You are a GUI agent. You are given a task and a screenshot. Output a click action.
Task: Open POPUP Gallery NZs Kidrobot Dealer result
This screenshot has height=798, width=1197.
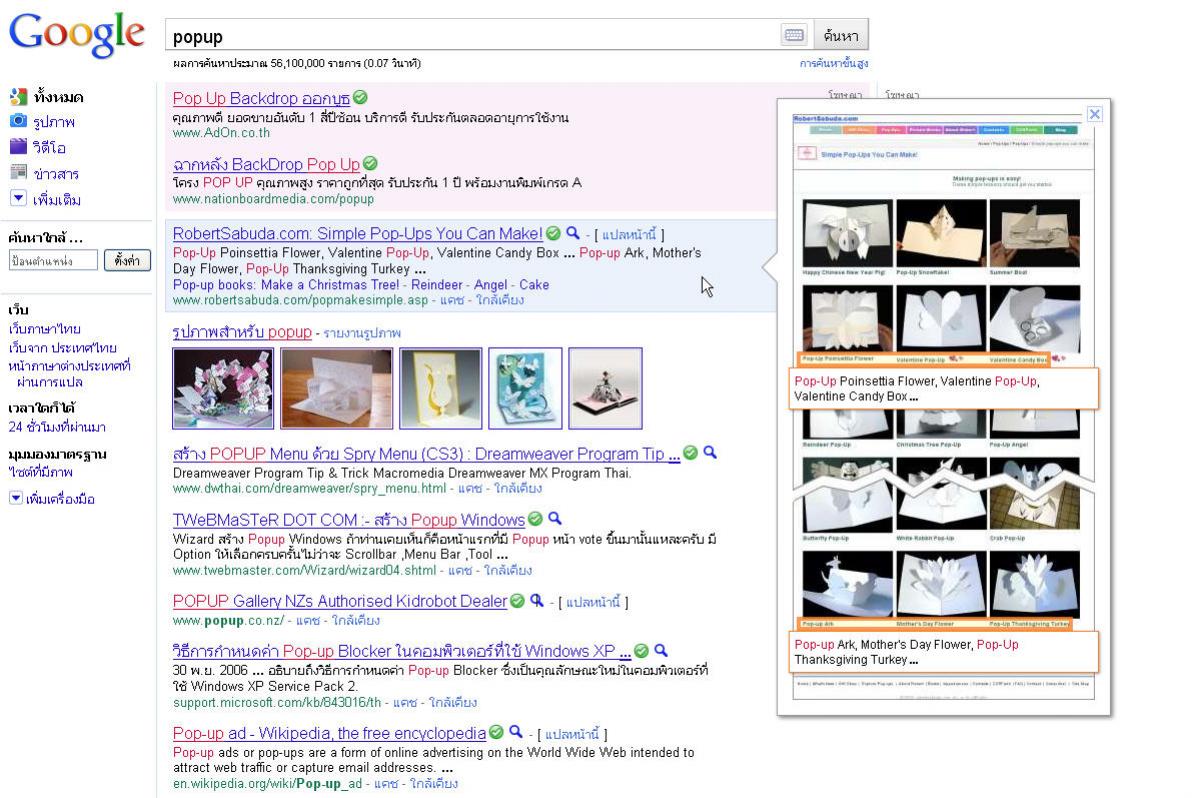340,602
